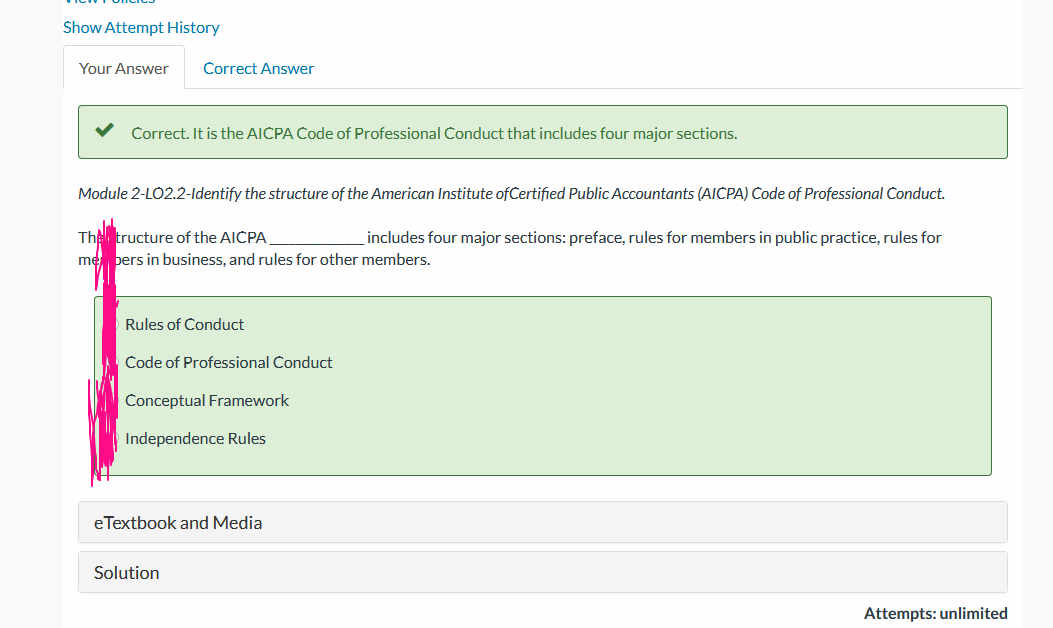This screenshot has height=628, width=1053.
Task: Pick the Independence Rules answer choice
Action: coord(195,439)
